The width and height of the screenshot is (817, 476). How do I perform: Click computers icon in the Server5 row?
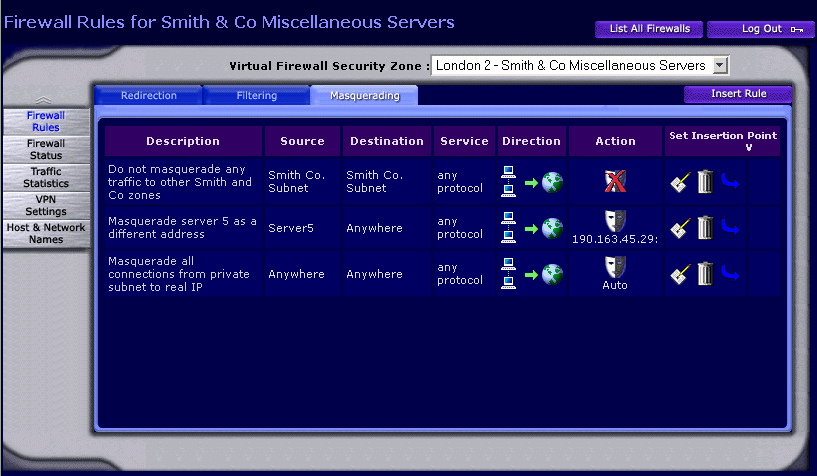tap(509, 227)
